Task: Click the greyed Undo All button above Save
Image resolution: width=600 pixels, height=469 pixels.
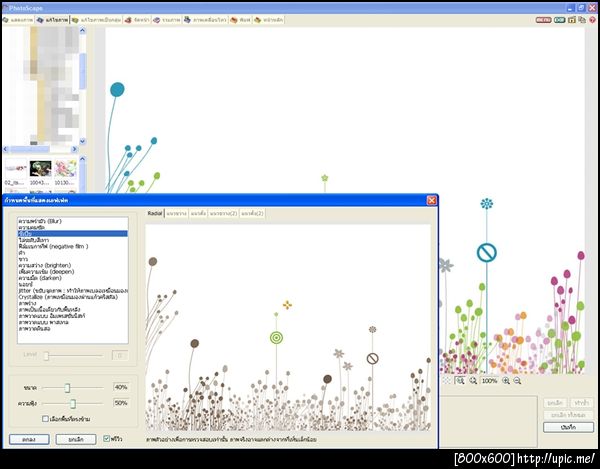Action: click(568, 415)
